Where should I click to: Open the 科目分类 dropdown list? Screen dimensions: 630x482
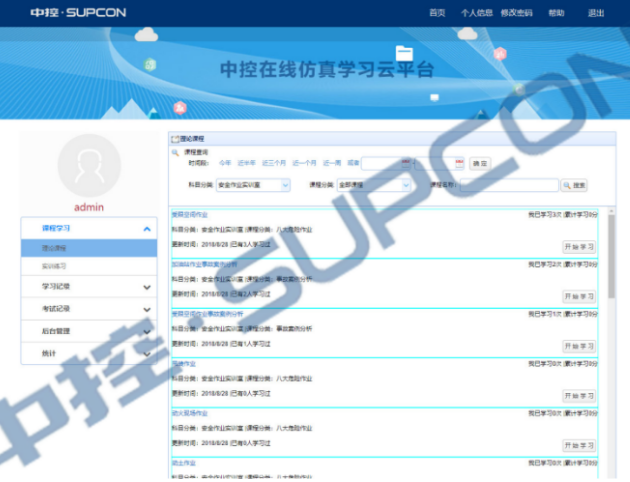coord(253,185)
